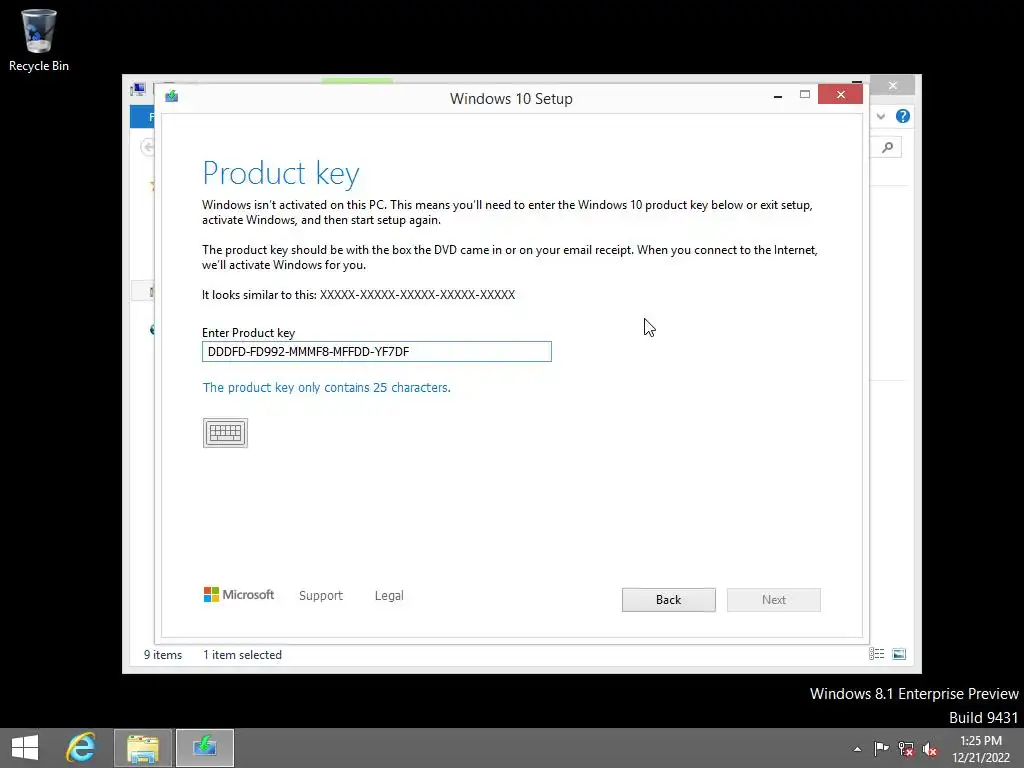Screen dimensions: 1024x768
Task: Click the '9 items' status text
Action: coord(163,654)
